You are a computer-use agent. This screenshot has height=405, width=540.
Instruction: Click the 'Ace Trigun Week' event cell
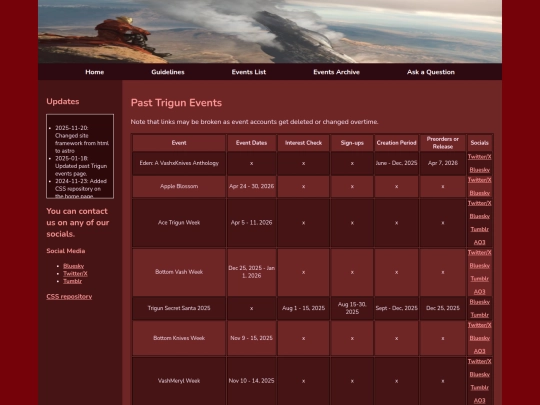(179, 222)
